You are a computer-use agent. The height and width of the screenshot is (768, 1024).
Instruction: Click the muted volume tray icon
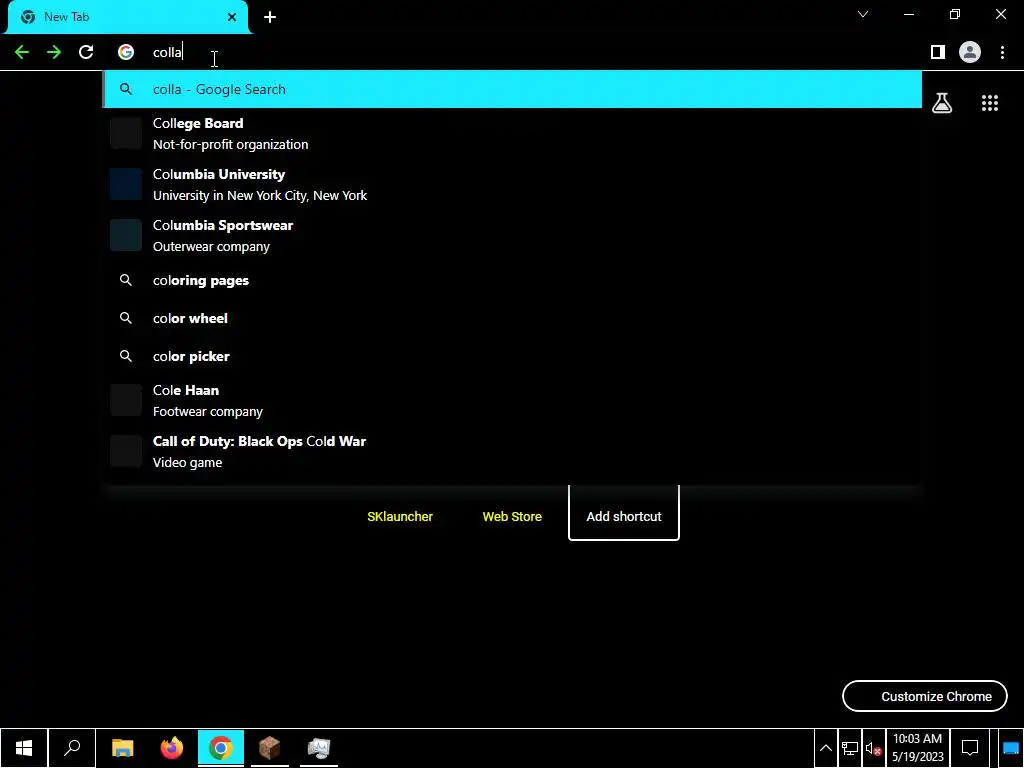[x=873, y=748]
